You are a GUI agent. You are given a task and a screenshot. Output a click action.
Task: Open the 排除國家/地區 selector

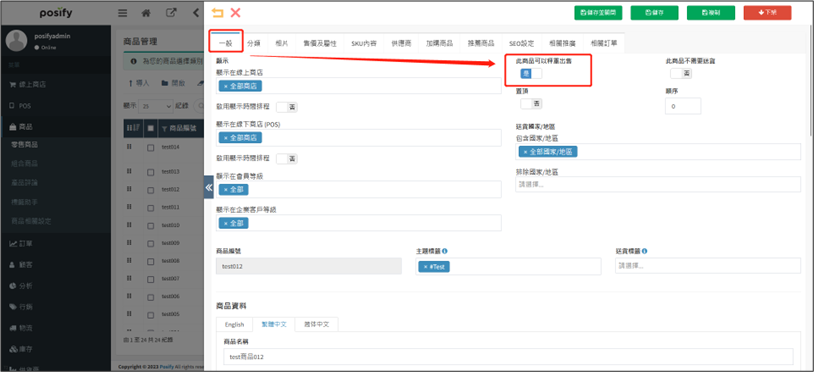tap(658, 184)
